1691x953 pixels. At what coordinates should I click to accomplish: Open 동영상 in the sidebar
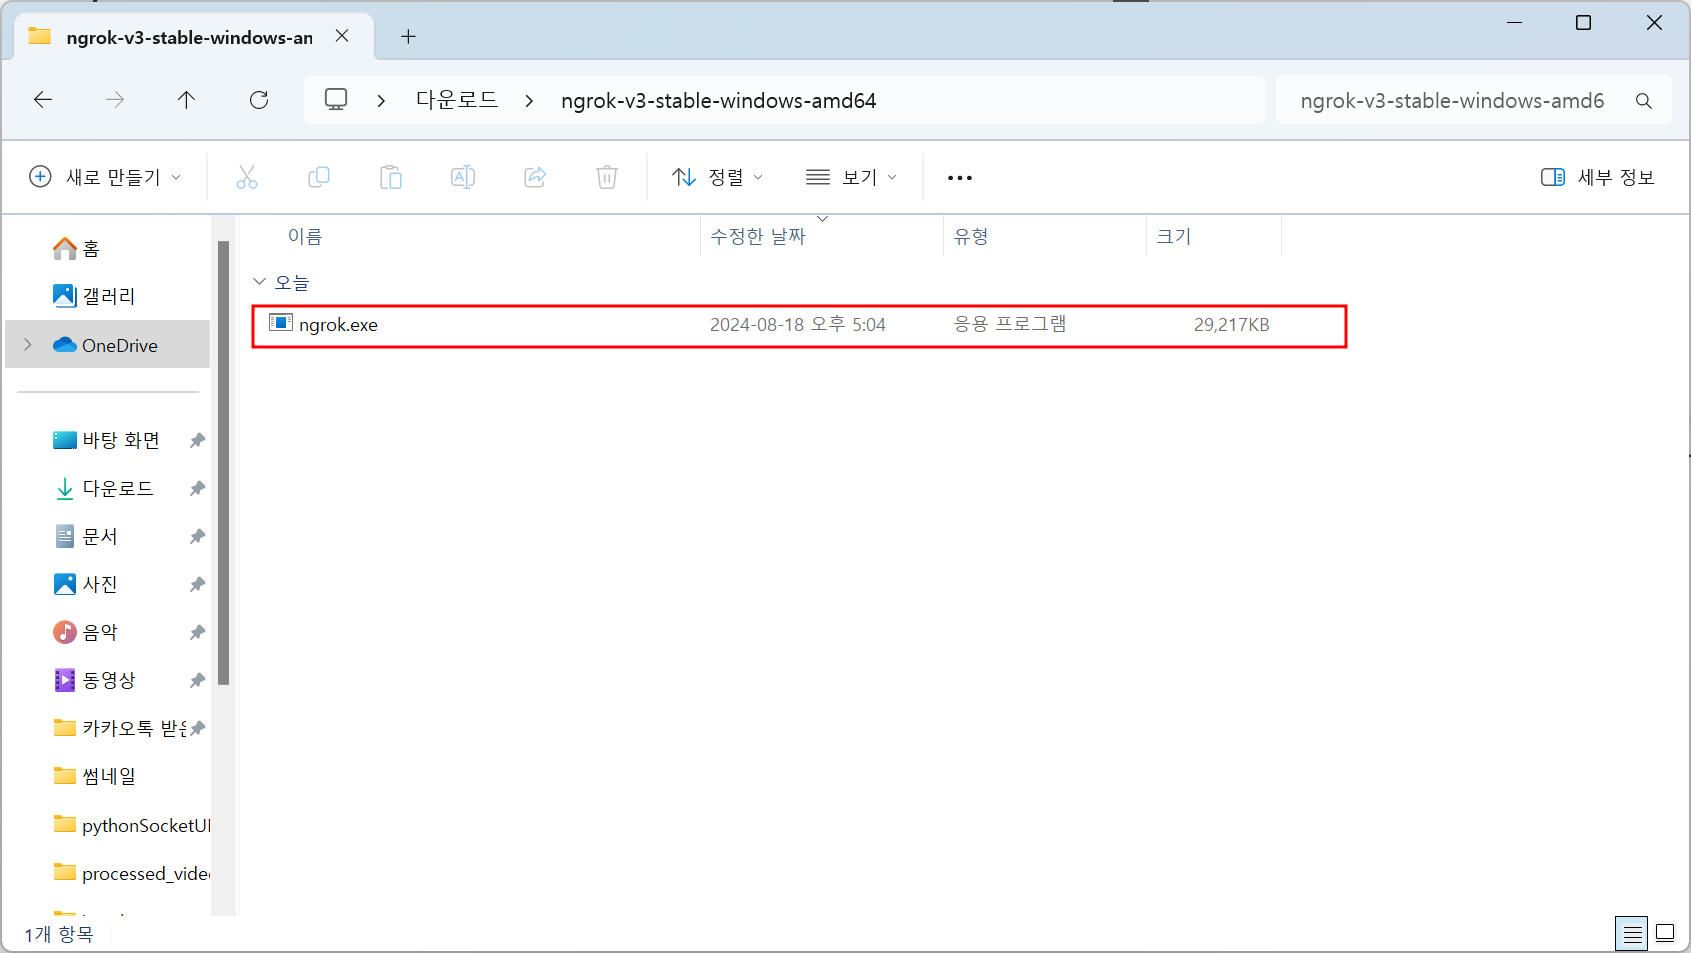pos(108,680)
